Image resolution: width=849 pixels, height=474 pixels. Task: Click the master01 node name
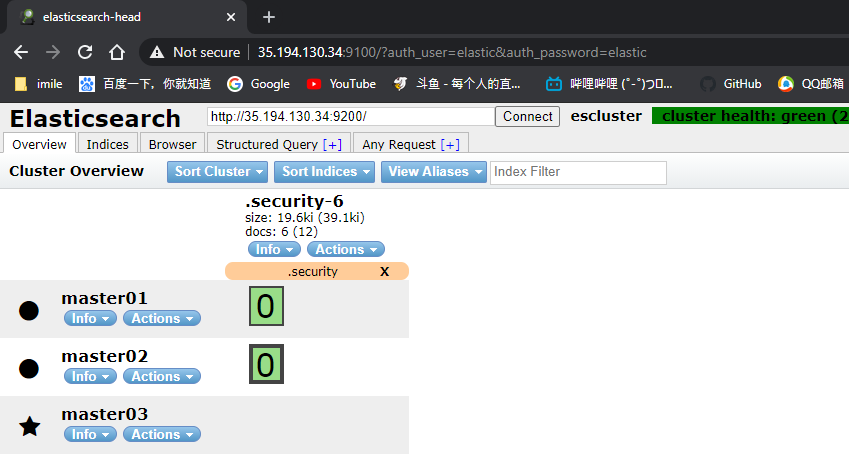(105, 298)
